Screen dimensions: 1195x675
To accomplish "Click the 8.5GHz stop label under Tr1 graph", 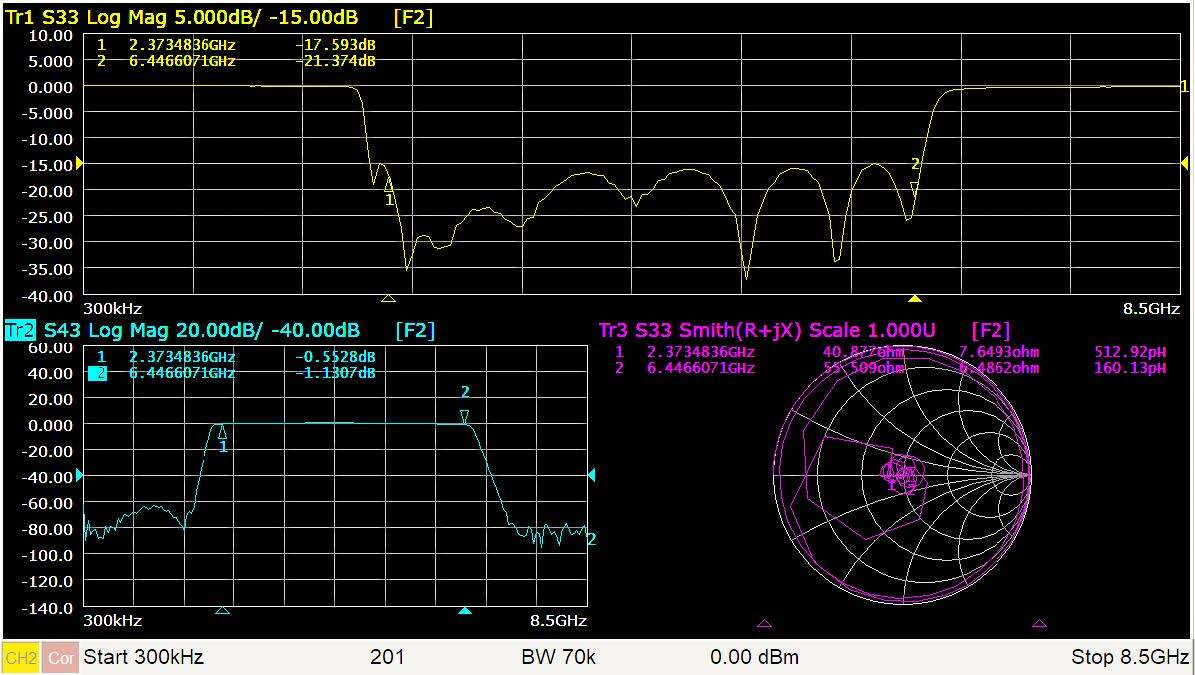I will 1151,309.
